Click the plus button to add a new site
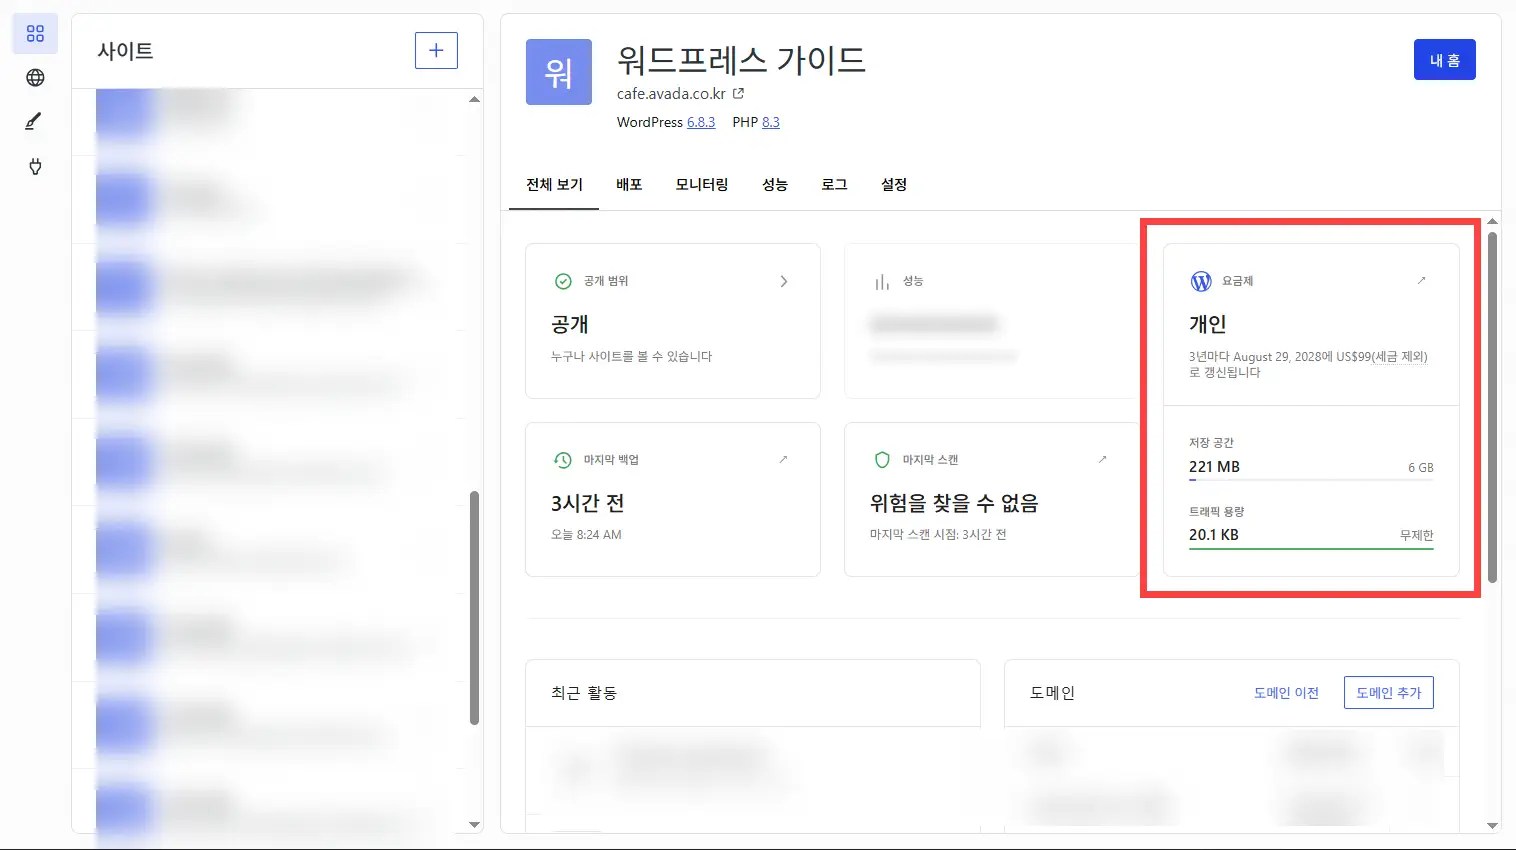 (436, 50)
